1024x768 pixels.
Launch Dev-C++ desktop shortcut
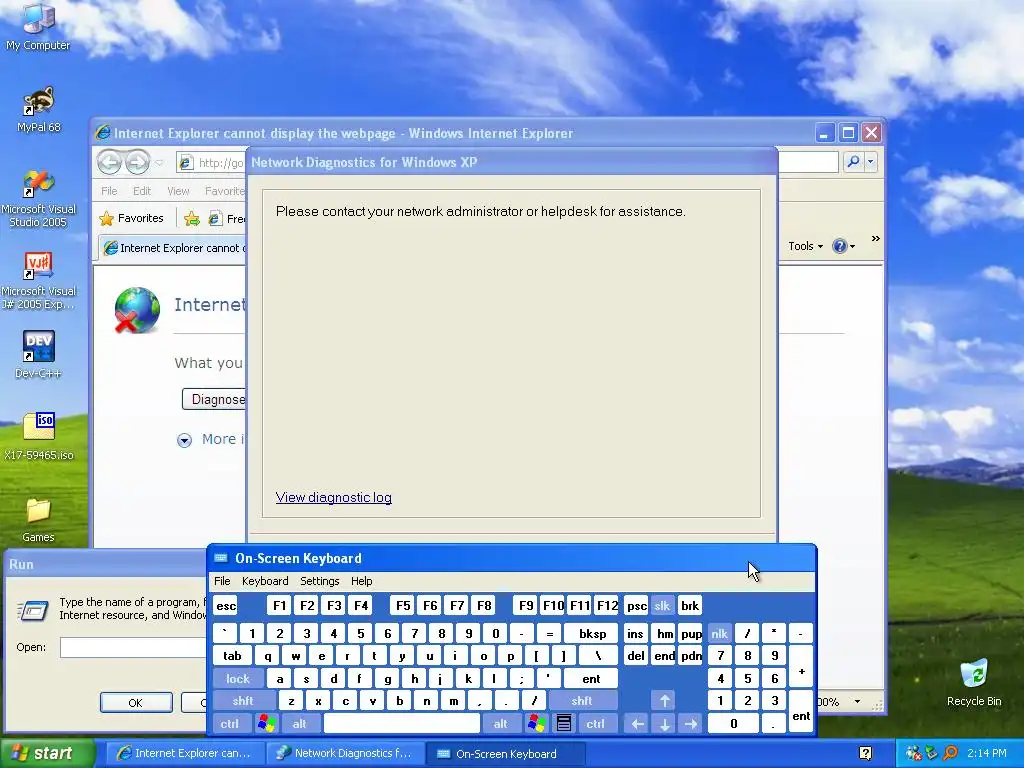click(38, 355)
